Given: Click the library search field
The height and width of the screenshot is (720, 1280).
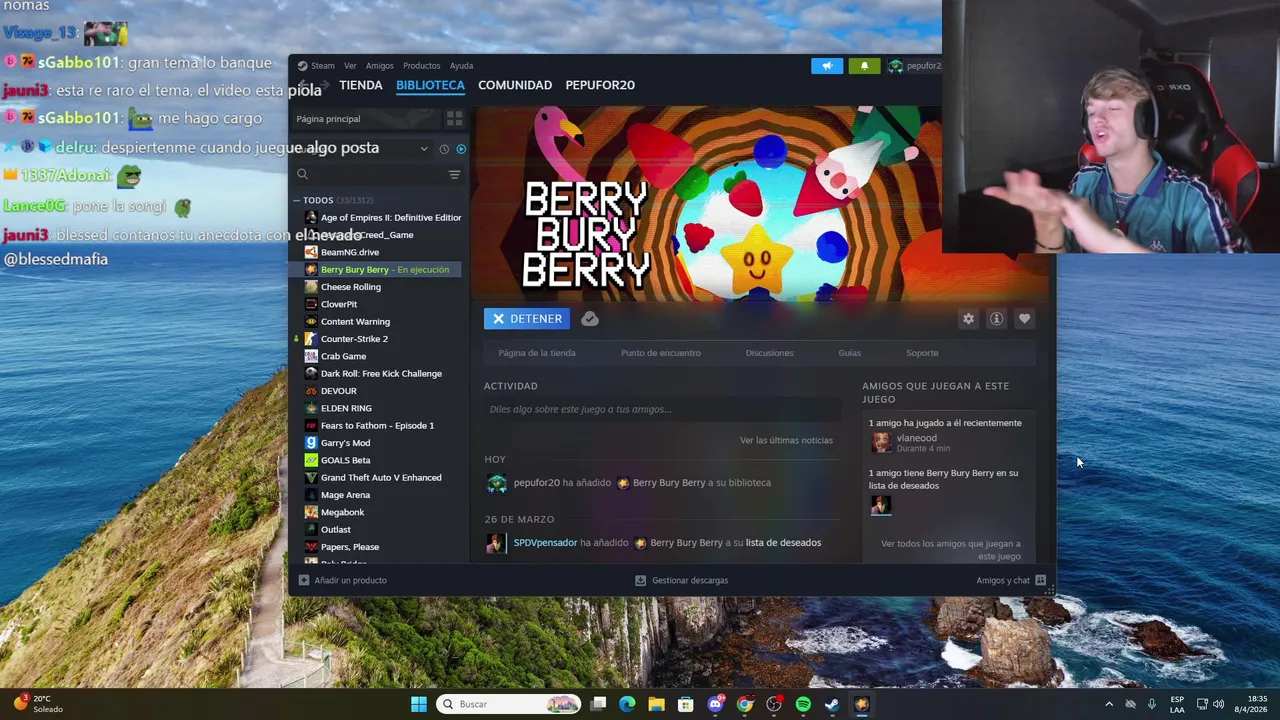Looking at the screenshot, I should (370, 174).
